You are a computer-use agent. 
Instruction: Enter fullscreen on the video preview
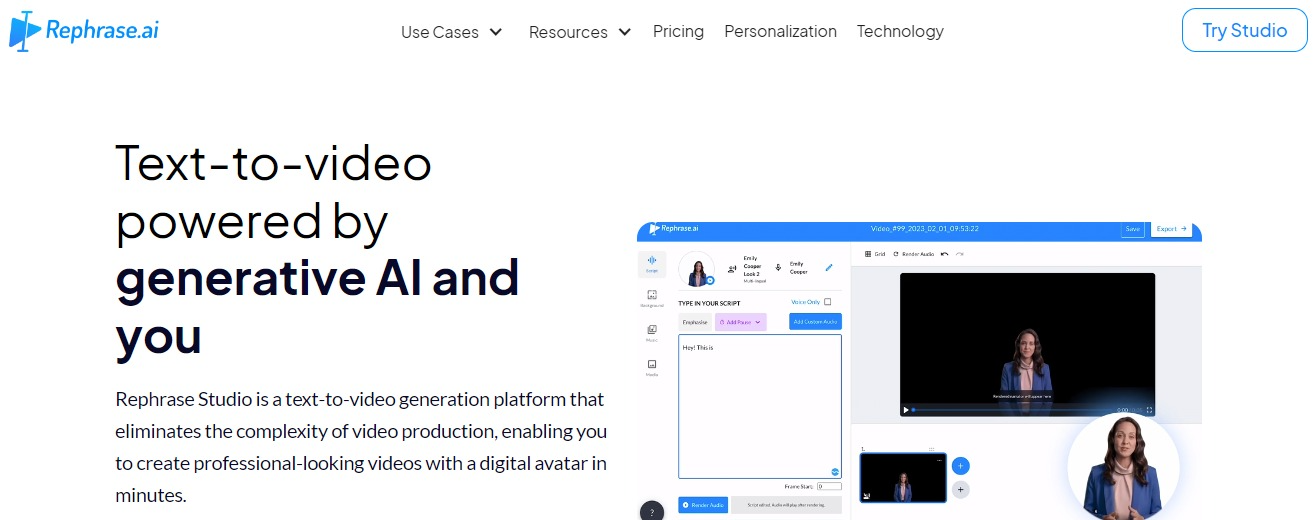click(1149, 410)
